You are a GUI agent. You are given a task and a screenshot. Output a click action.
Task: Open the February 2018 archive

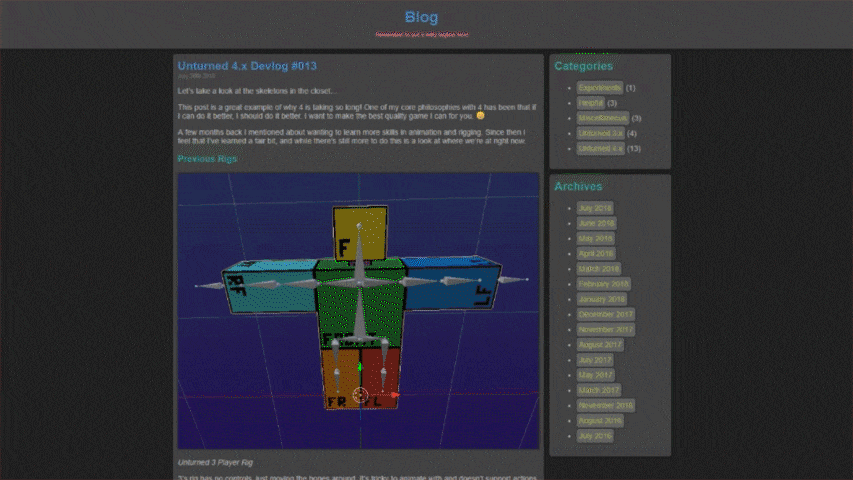point(603,284)
